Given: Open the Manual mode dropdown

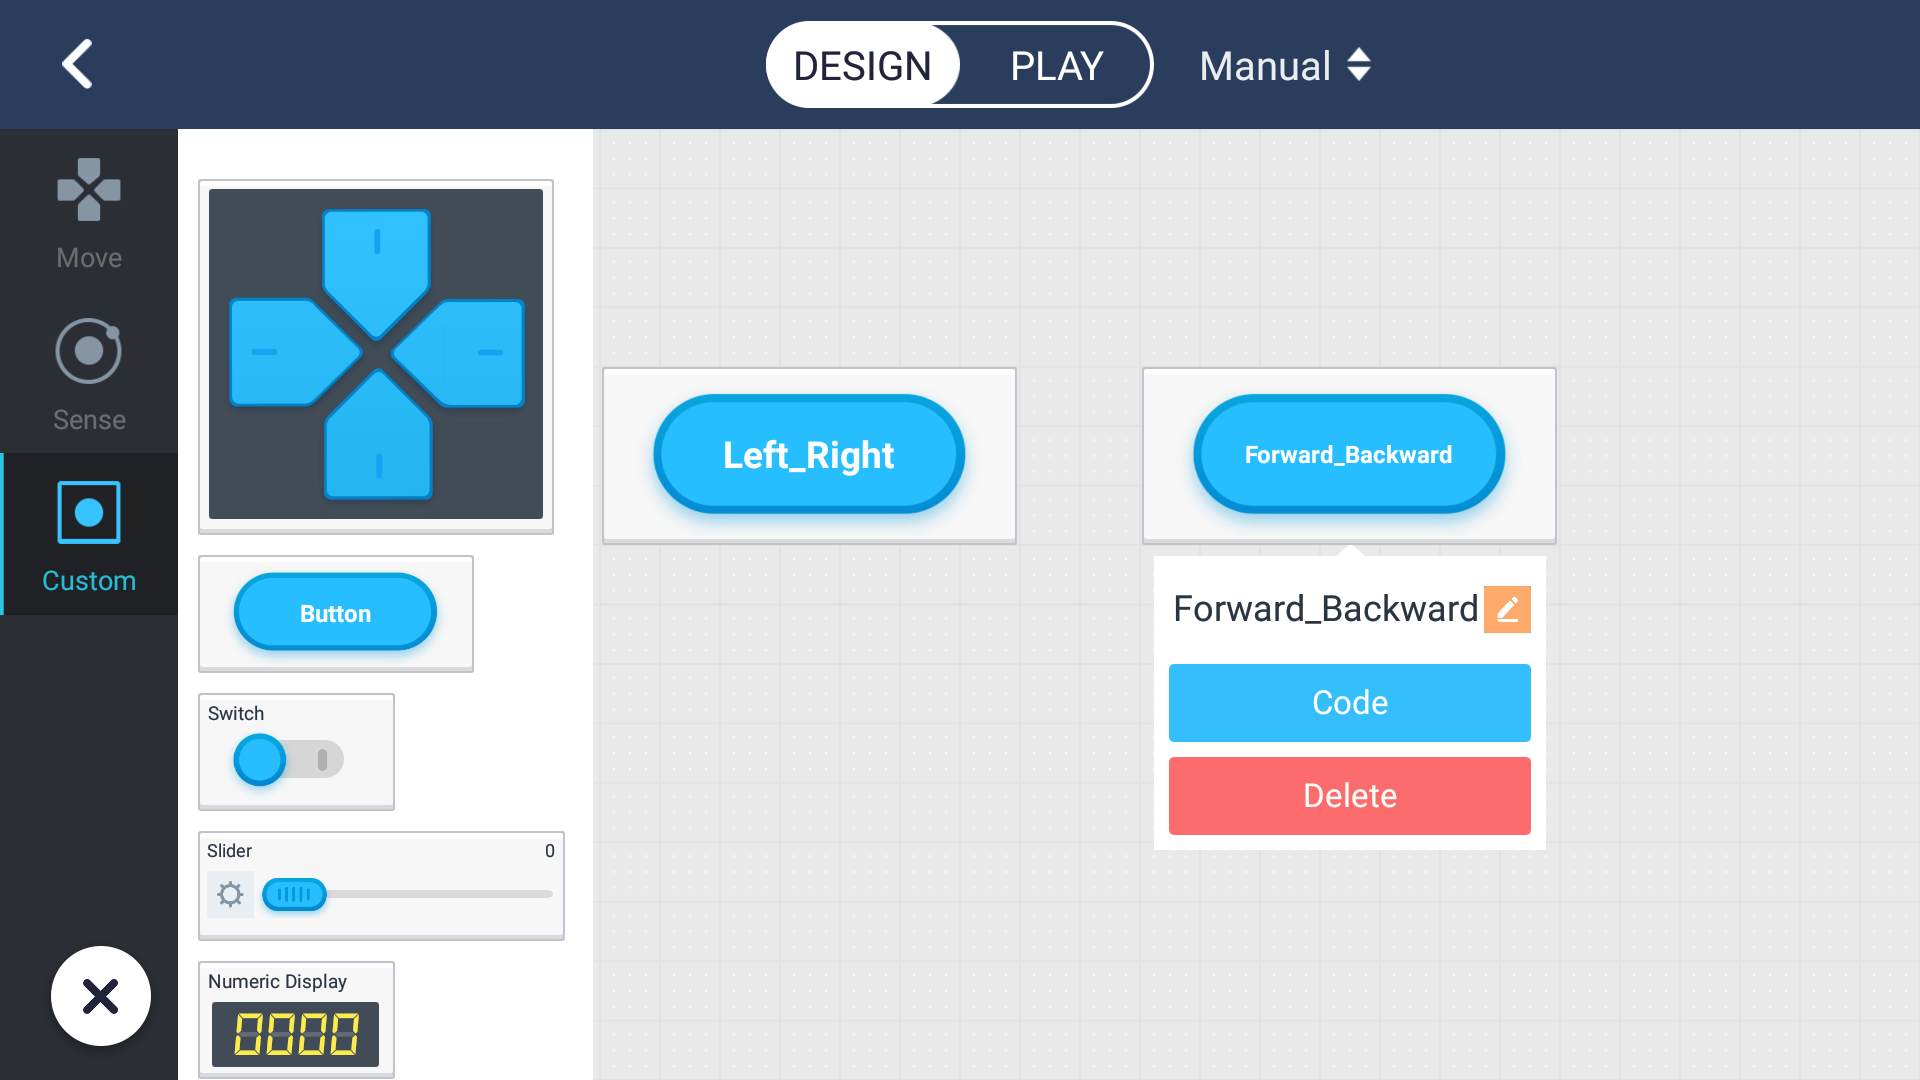Looking at the screenshot, I should (1284, 66).
